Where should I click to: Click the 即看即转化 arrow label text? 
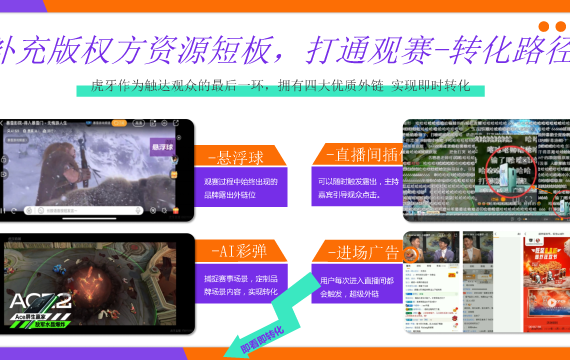[262, 340]
